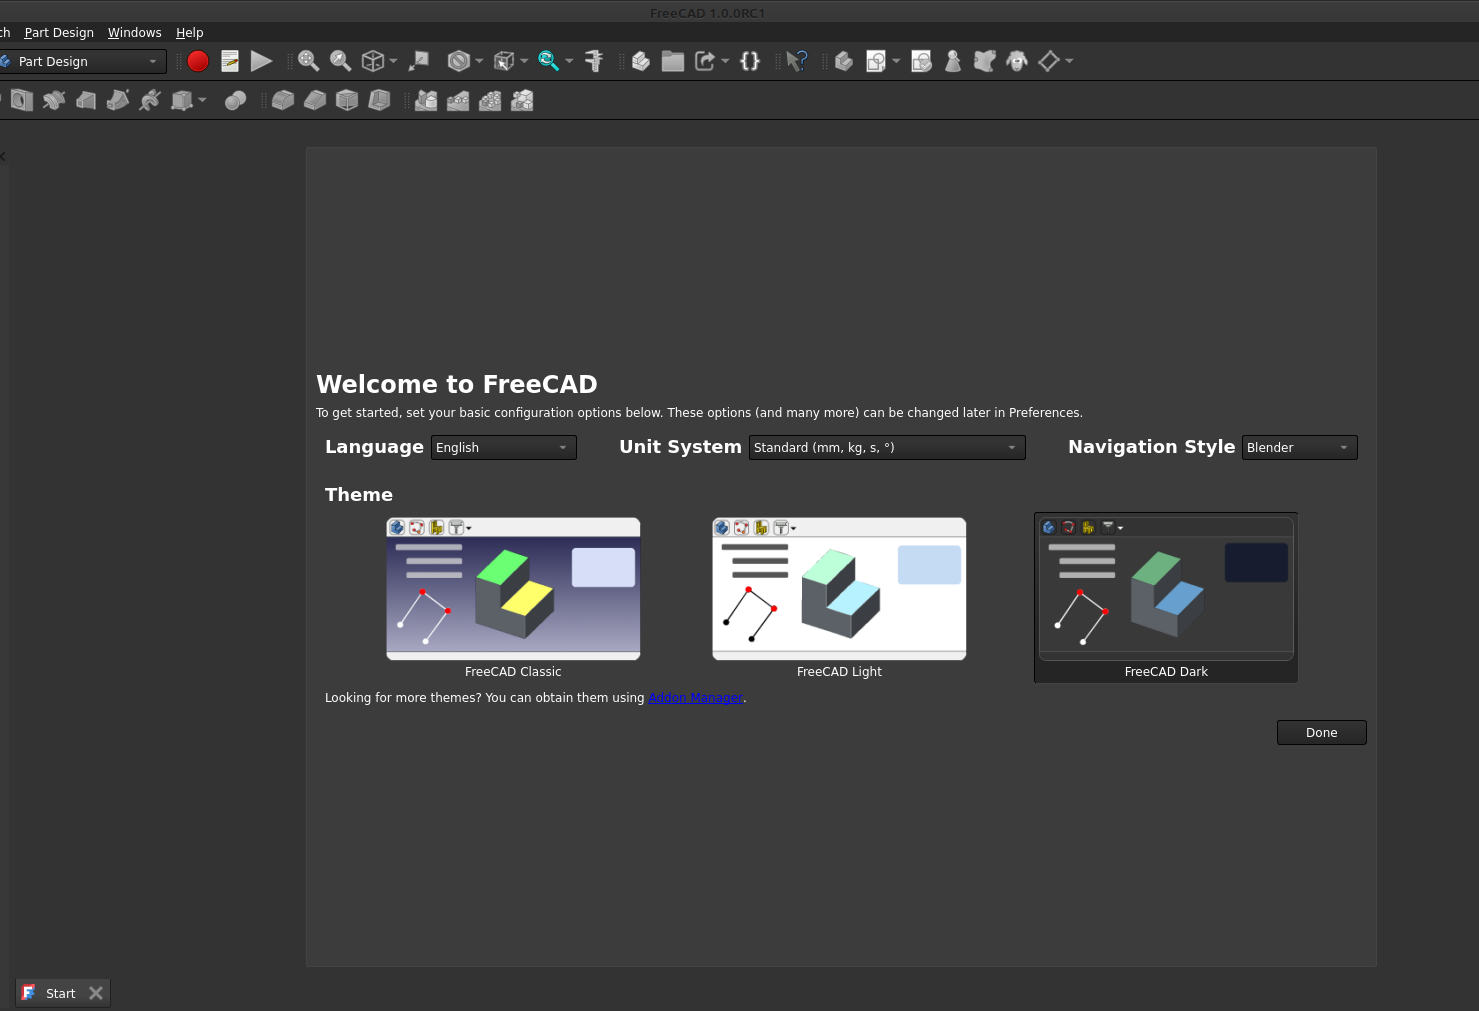Open the Part Design workbench selector
Image resolution: width=1479 pixels, height=1011 pixels.
[82, 61]
